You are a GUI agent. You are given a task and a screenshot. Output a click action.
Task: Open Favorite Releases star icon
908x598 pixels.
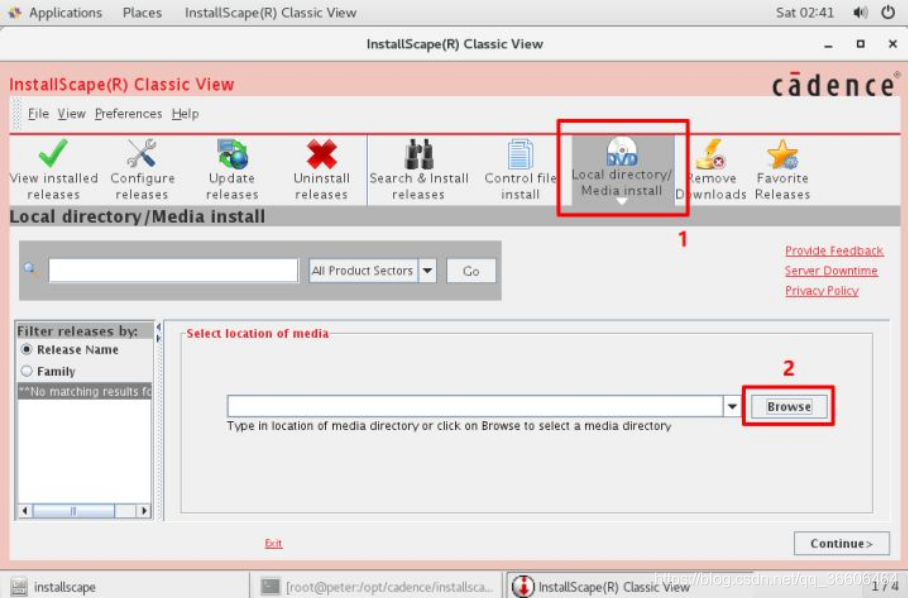coord(782,156)
